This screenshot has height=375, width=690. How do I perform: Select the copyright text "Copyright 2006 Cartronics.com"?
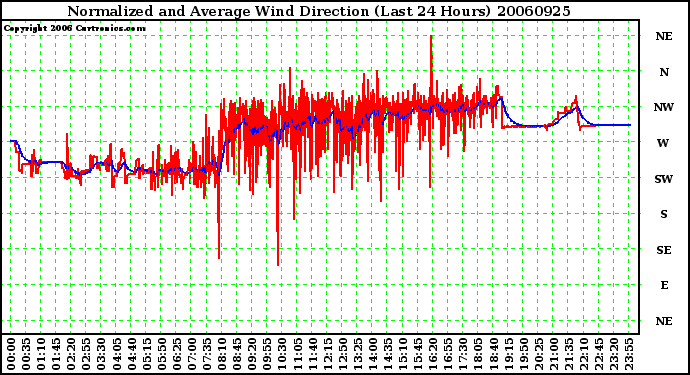click(74, 29)
